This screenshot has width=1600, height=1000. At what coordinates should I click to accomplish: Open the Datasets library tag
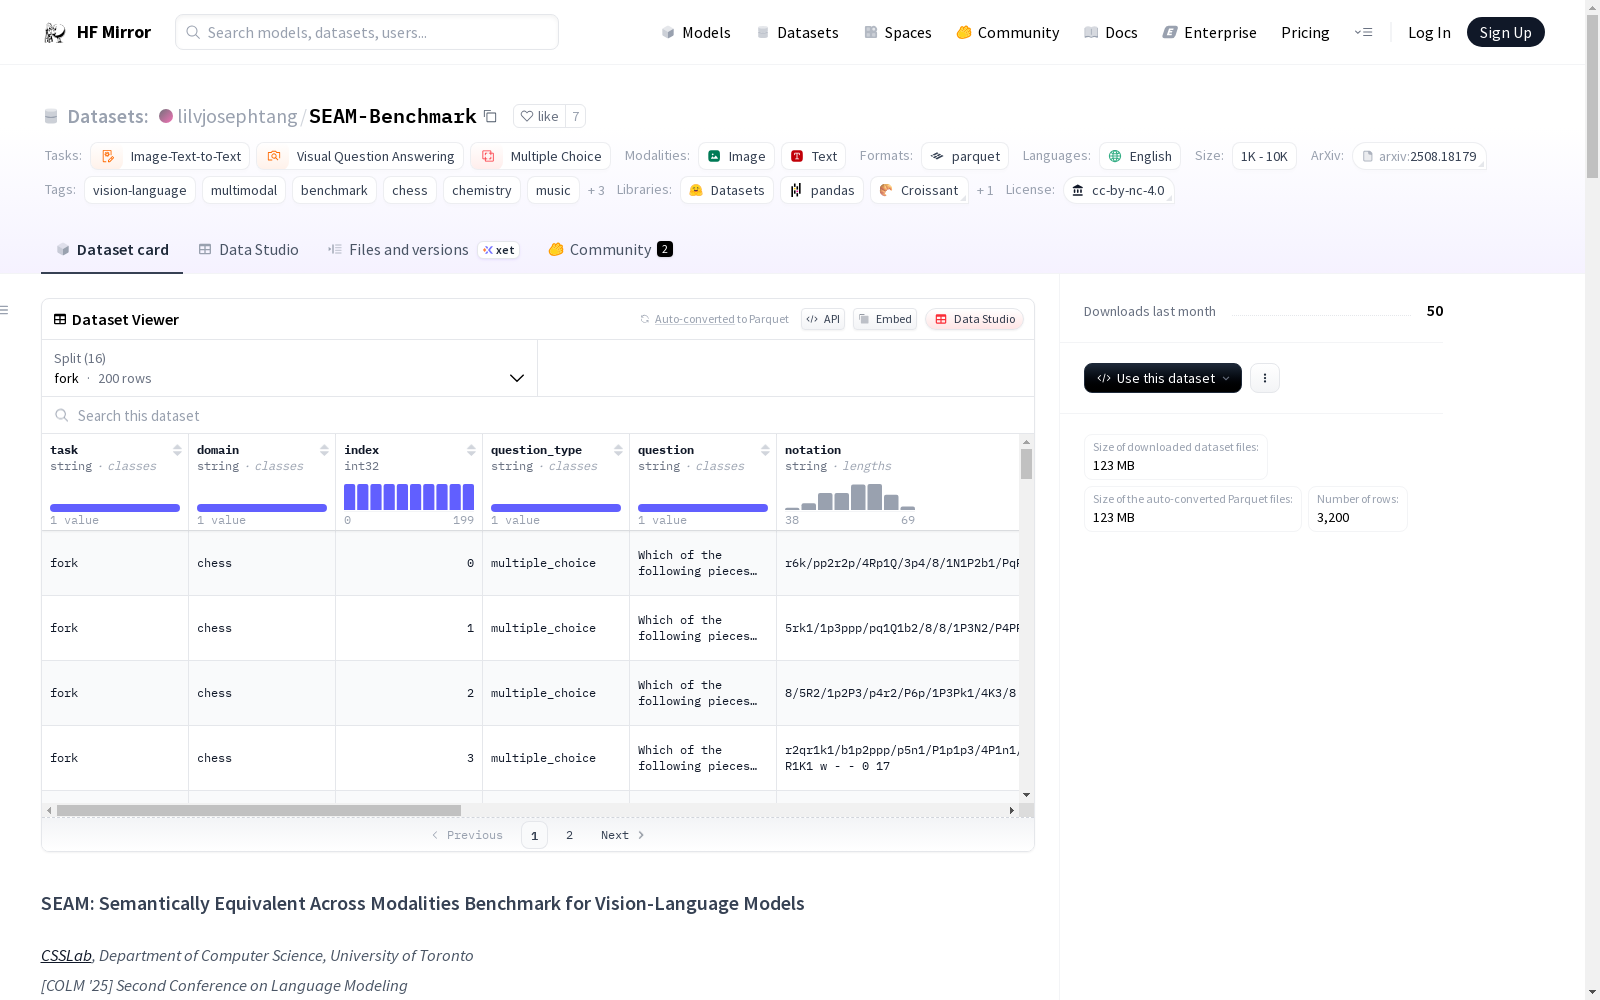tap(727, 190)
